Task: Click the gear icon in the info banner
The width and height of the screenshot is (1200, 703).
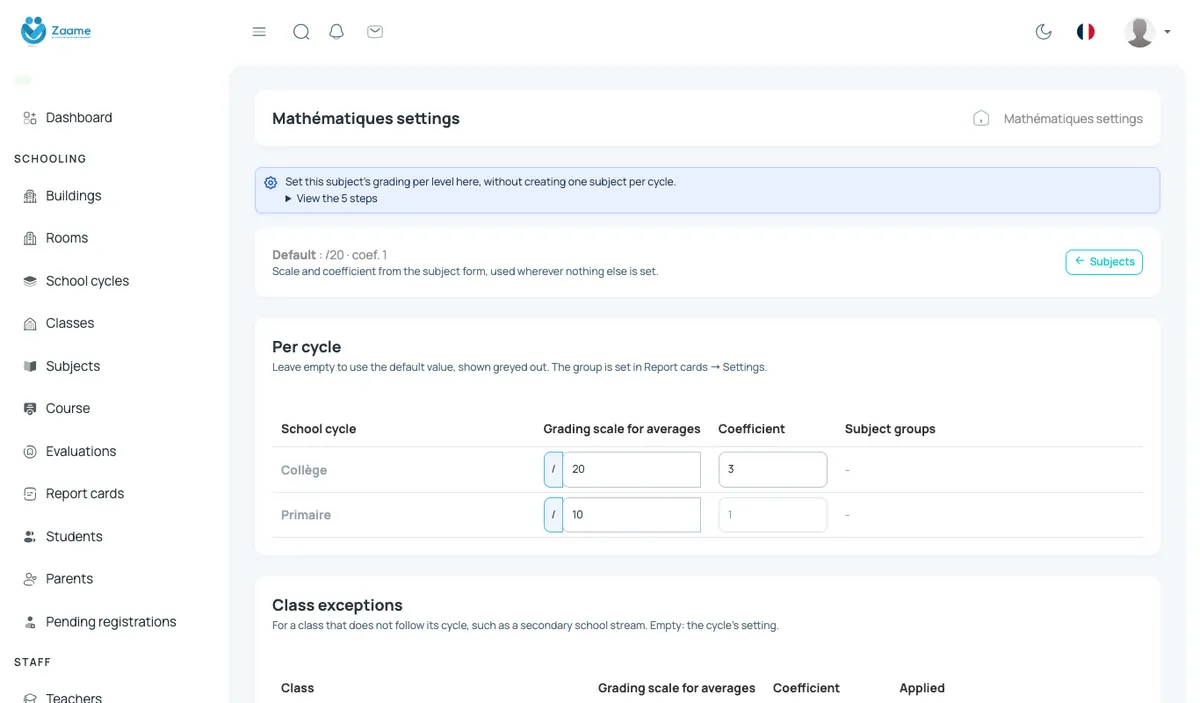Action: tap(271, 183)
